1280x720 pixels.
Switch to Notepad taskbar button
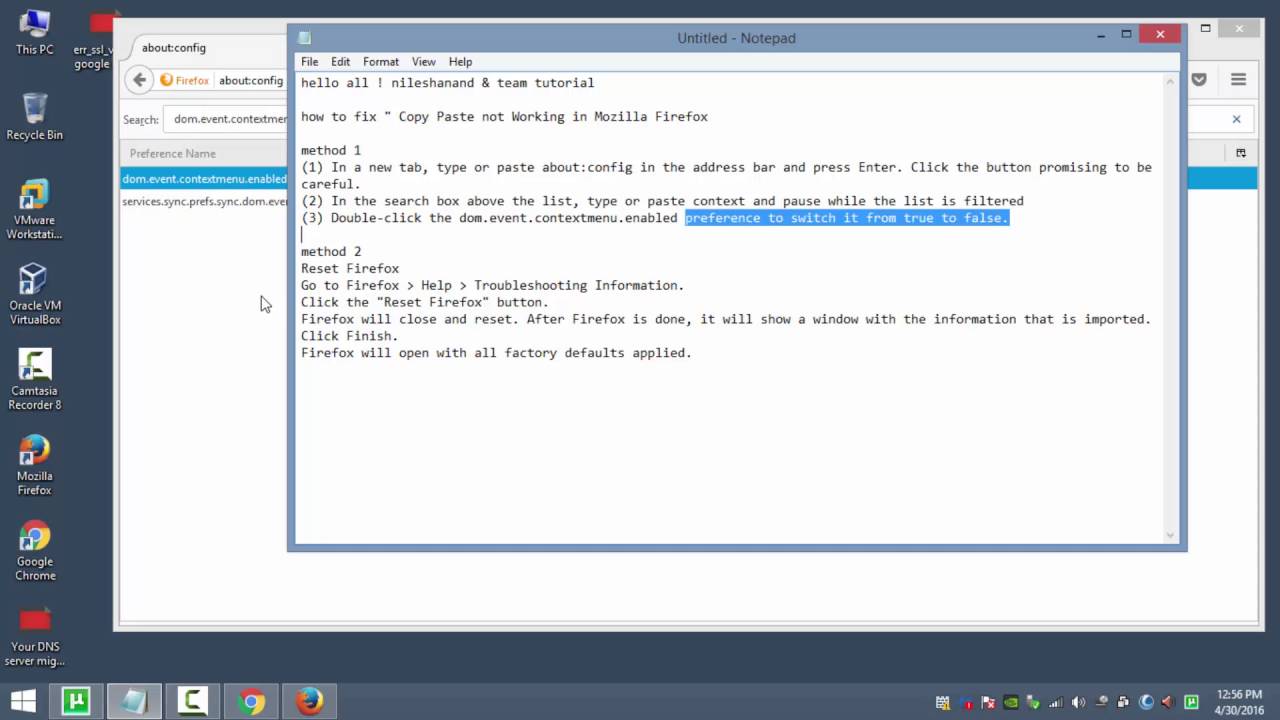(x=134, y=701)
